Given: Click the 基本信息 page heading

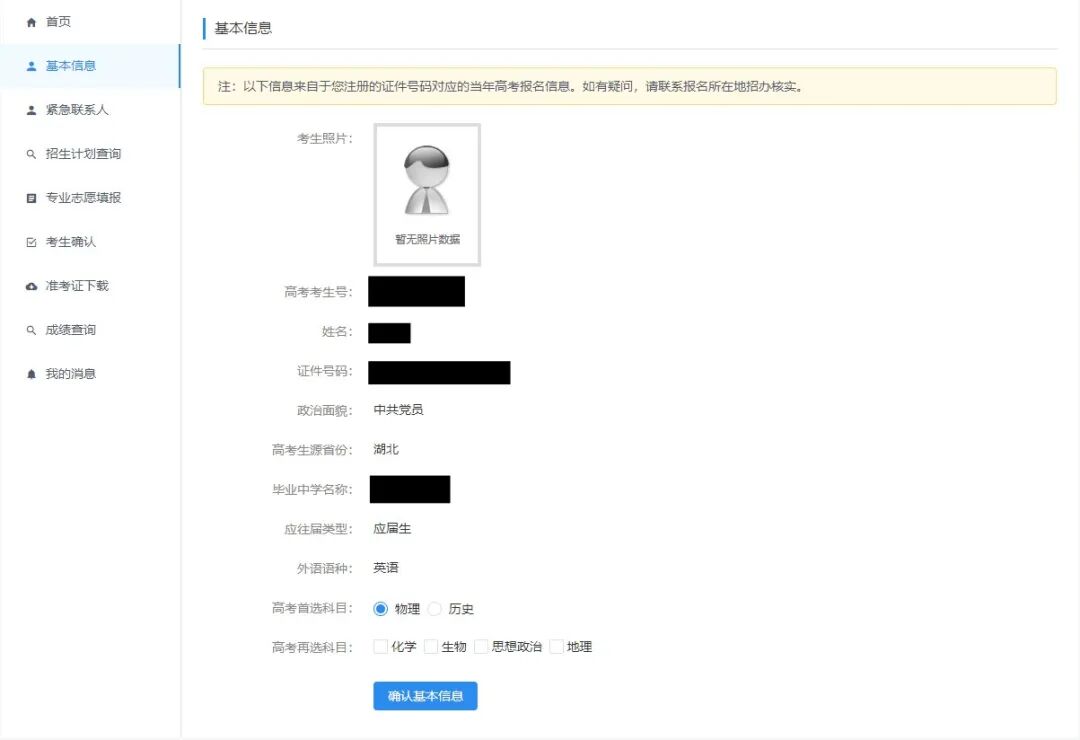Looking at the screenshot, I should tap(243, 28).
